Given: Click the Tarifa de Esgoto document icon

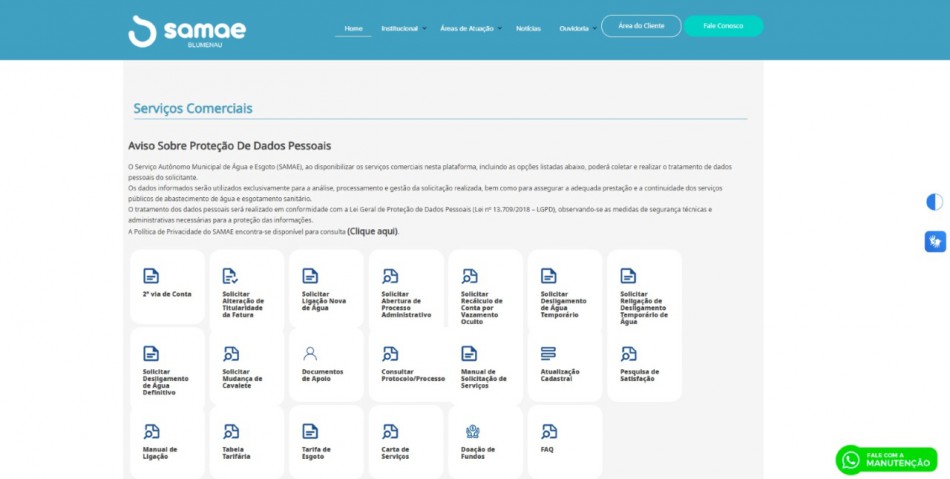Looking at the screenshot, I should pyautogui.click(x=310, y=431).
